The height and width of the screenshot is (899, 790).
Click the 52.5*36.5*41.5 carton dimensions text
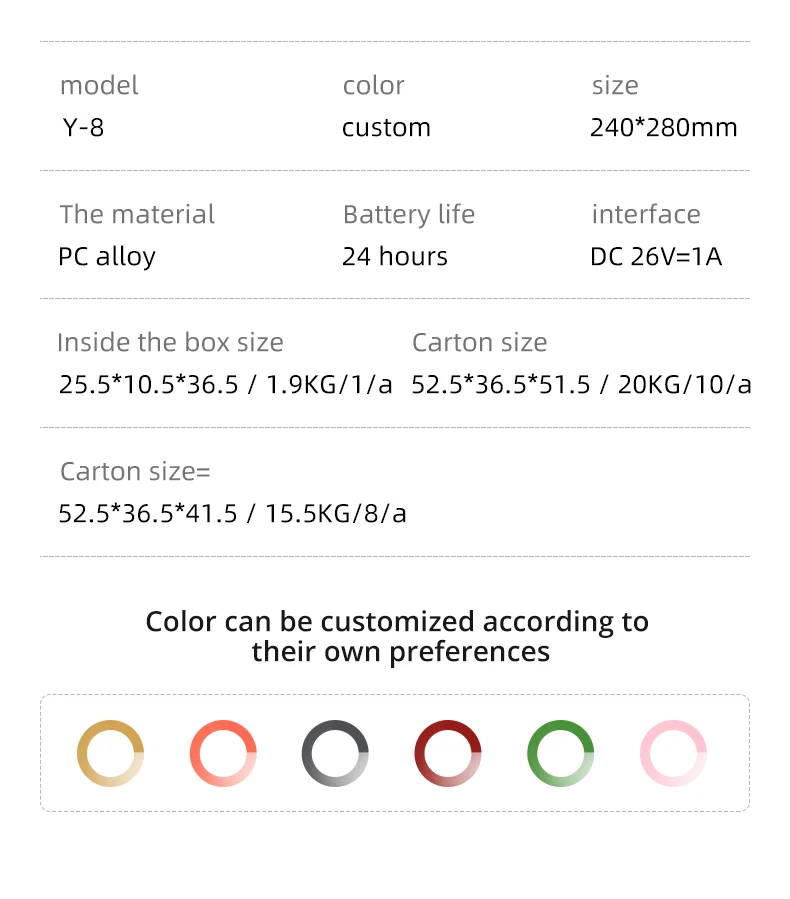tap(232, 514)
